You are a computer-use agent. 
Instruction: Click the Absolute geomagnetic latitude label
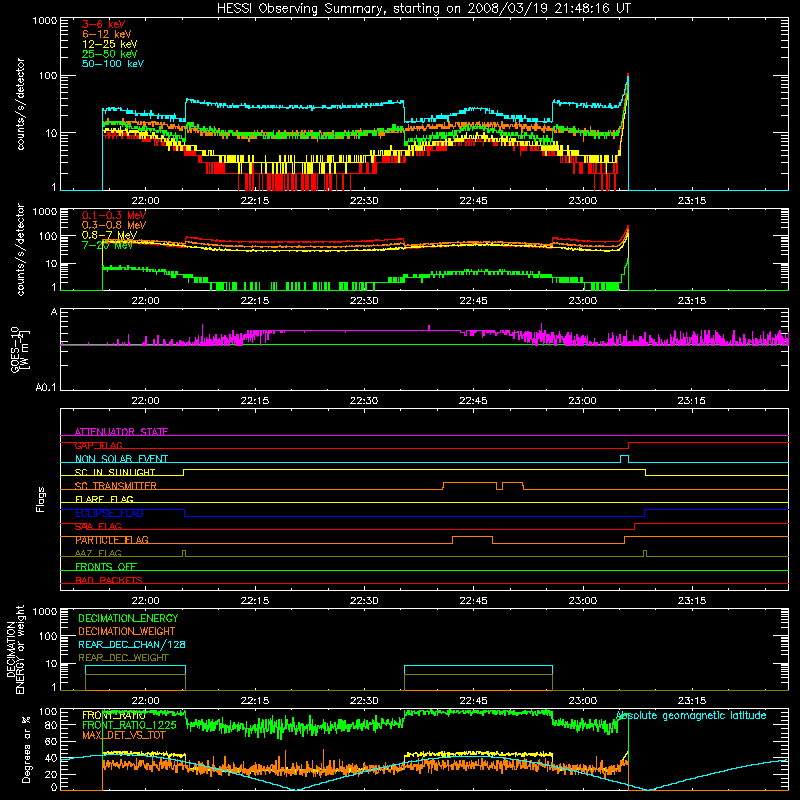[691, 715]
